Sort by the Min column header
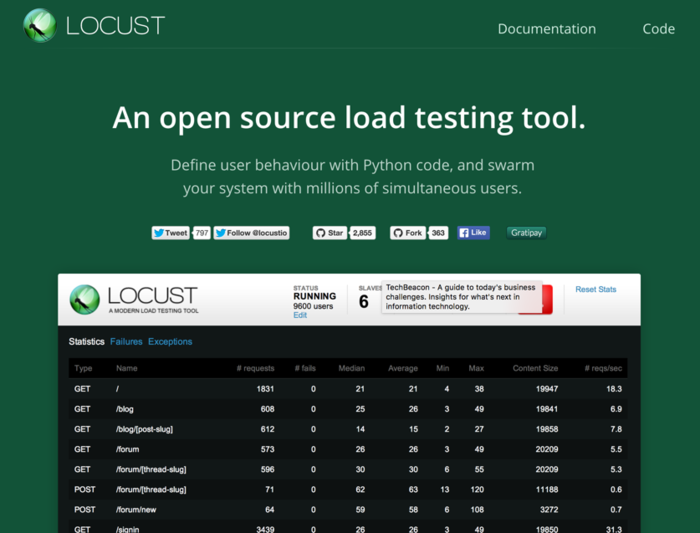 click(x=442, y=368)
